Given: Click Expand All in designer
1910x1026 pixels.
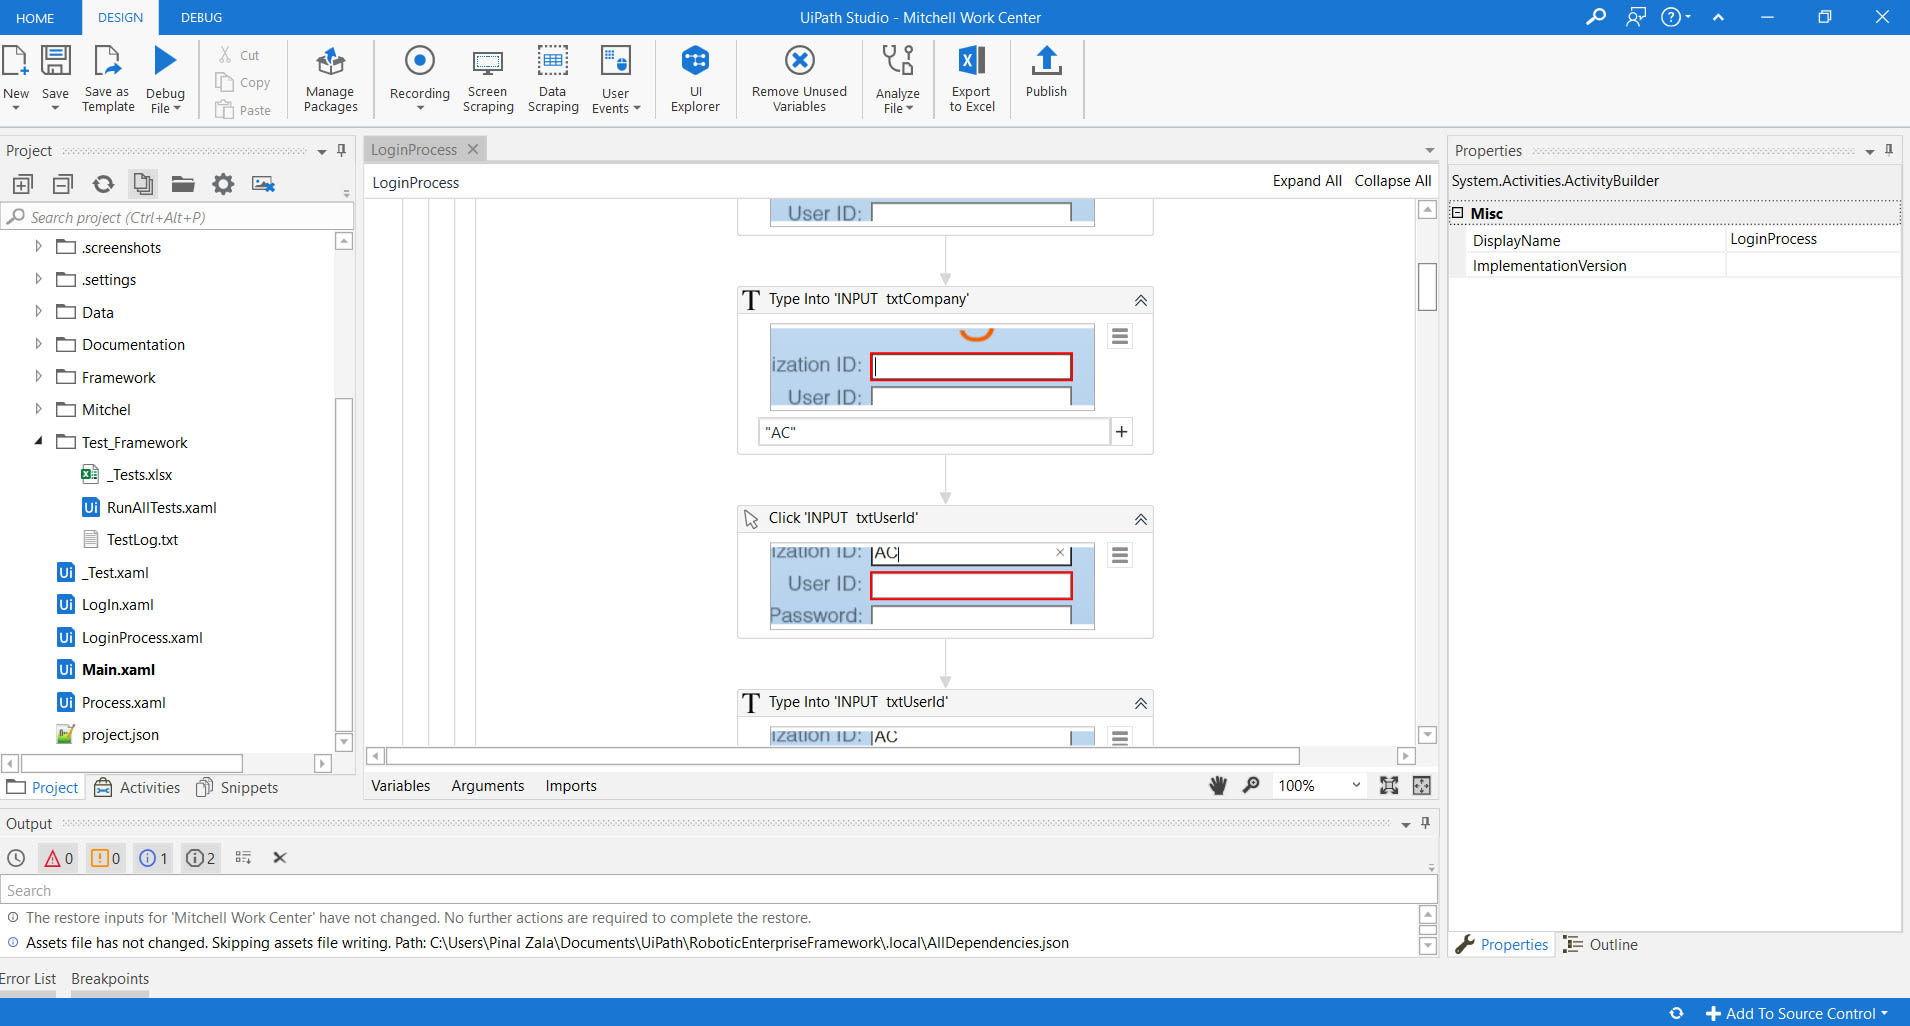Looking at the screenshot, I should coord(1307,181).
